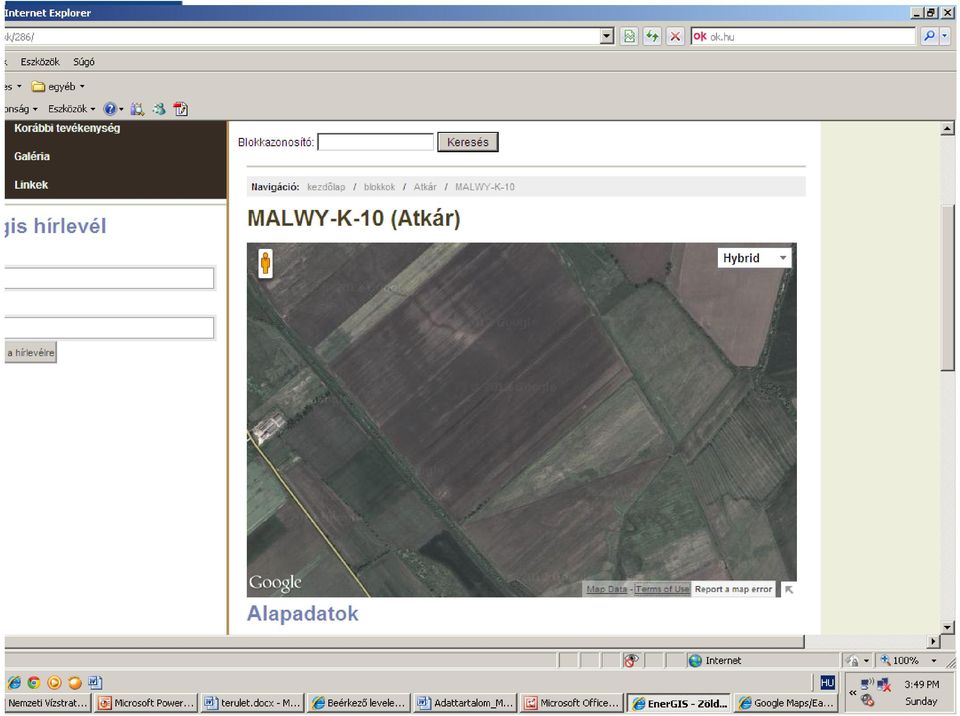Click the compatibility view icon beside address bar

(x=629, y=36)
